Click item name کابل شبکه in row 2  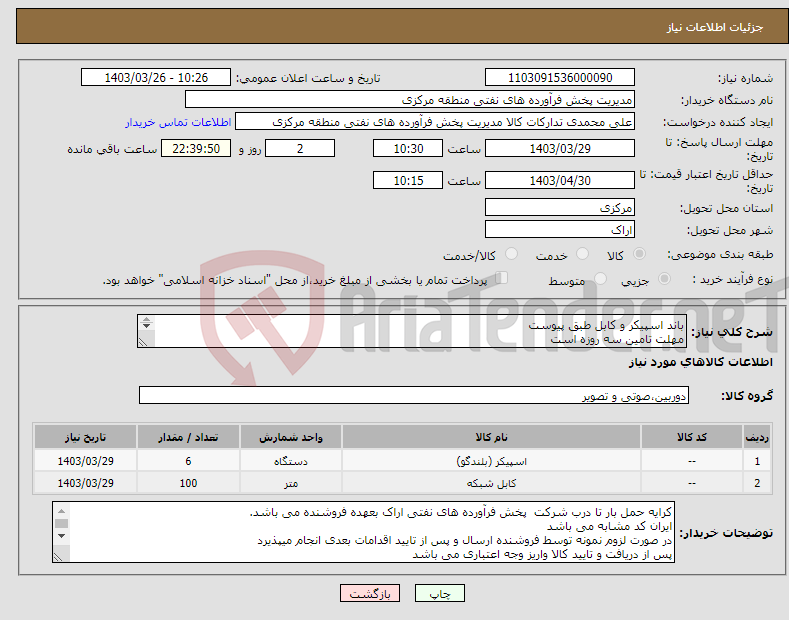click(x=491, y=483)
